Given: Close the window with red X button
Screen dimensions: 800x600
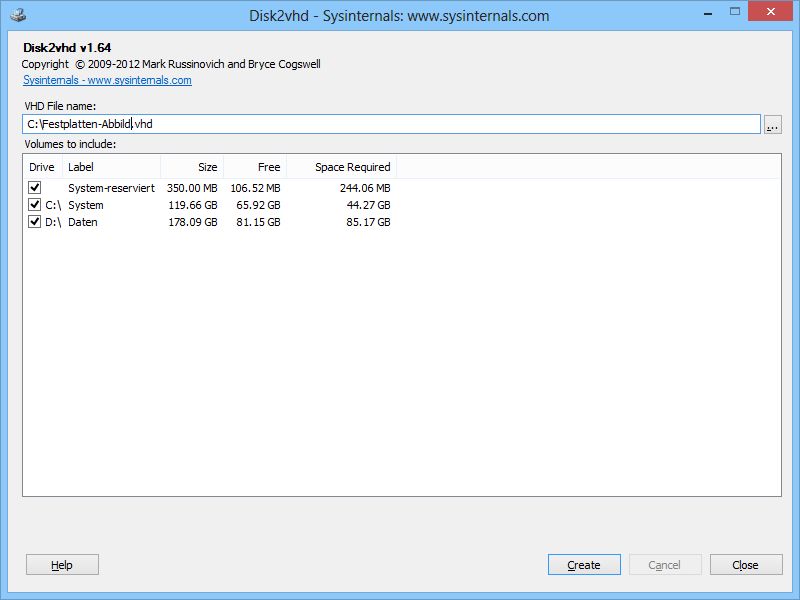Looking at the screenshot, I should coord(771,11).
